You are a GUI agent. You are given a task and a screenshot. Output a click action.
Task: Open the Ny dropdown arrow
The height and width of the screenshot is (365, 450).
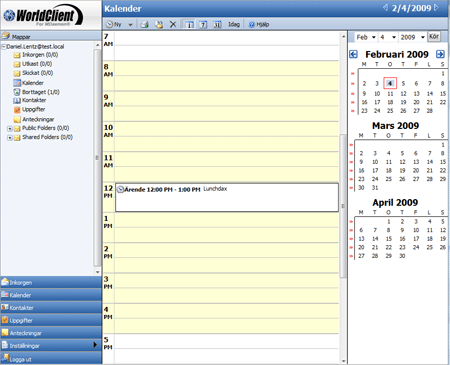(x=130, y=25)
